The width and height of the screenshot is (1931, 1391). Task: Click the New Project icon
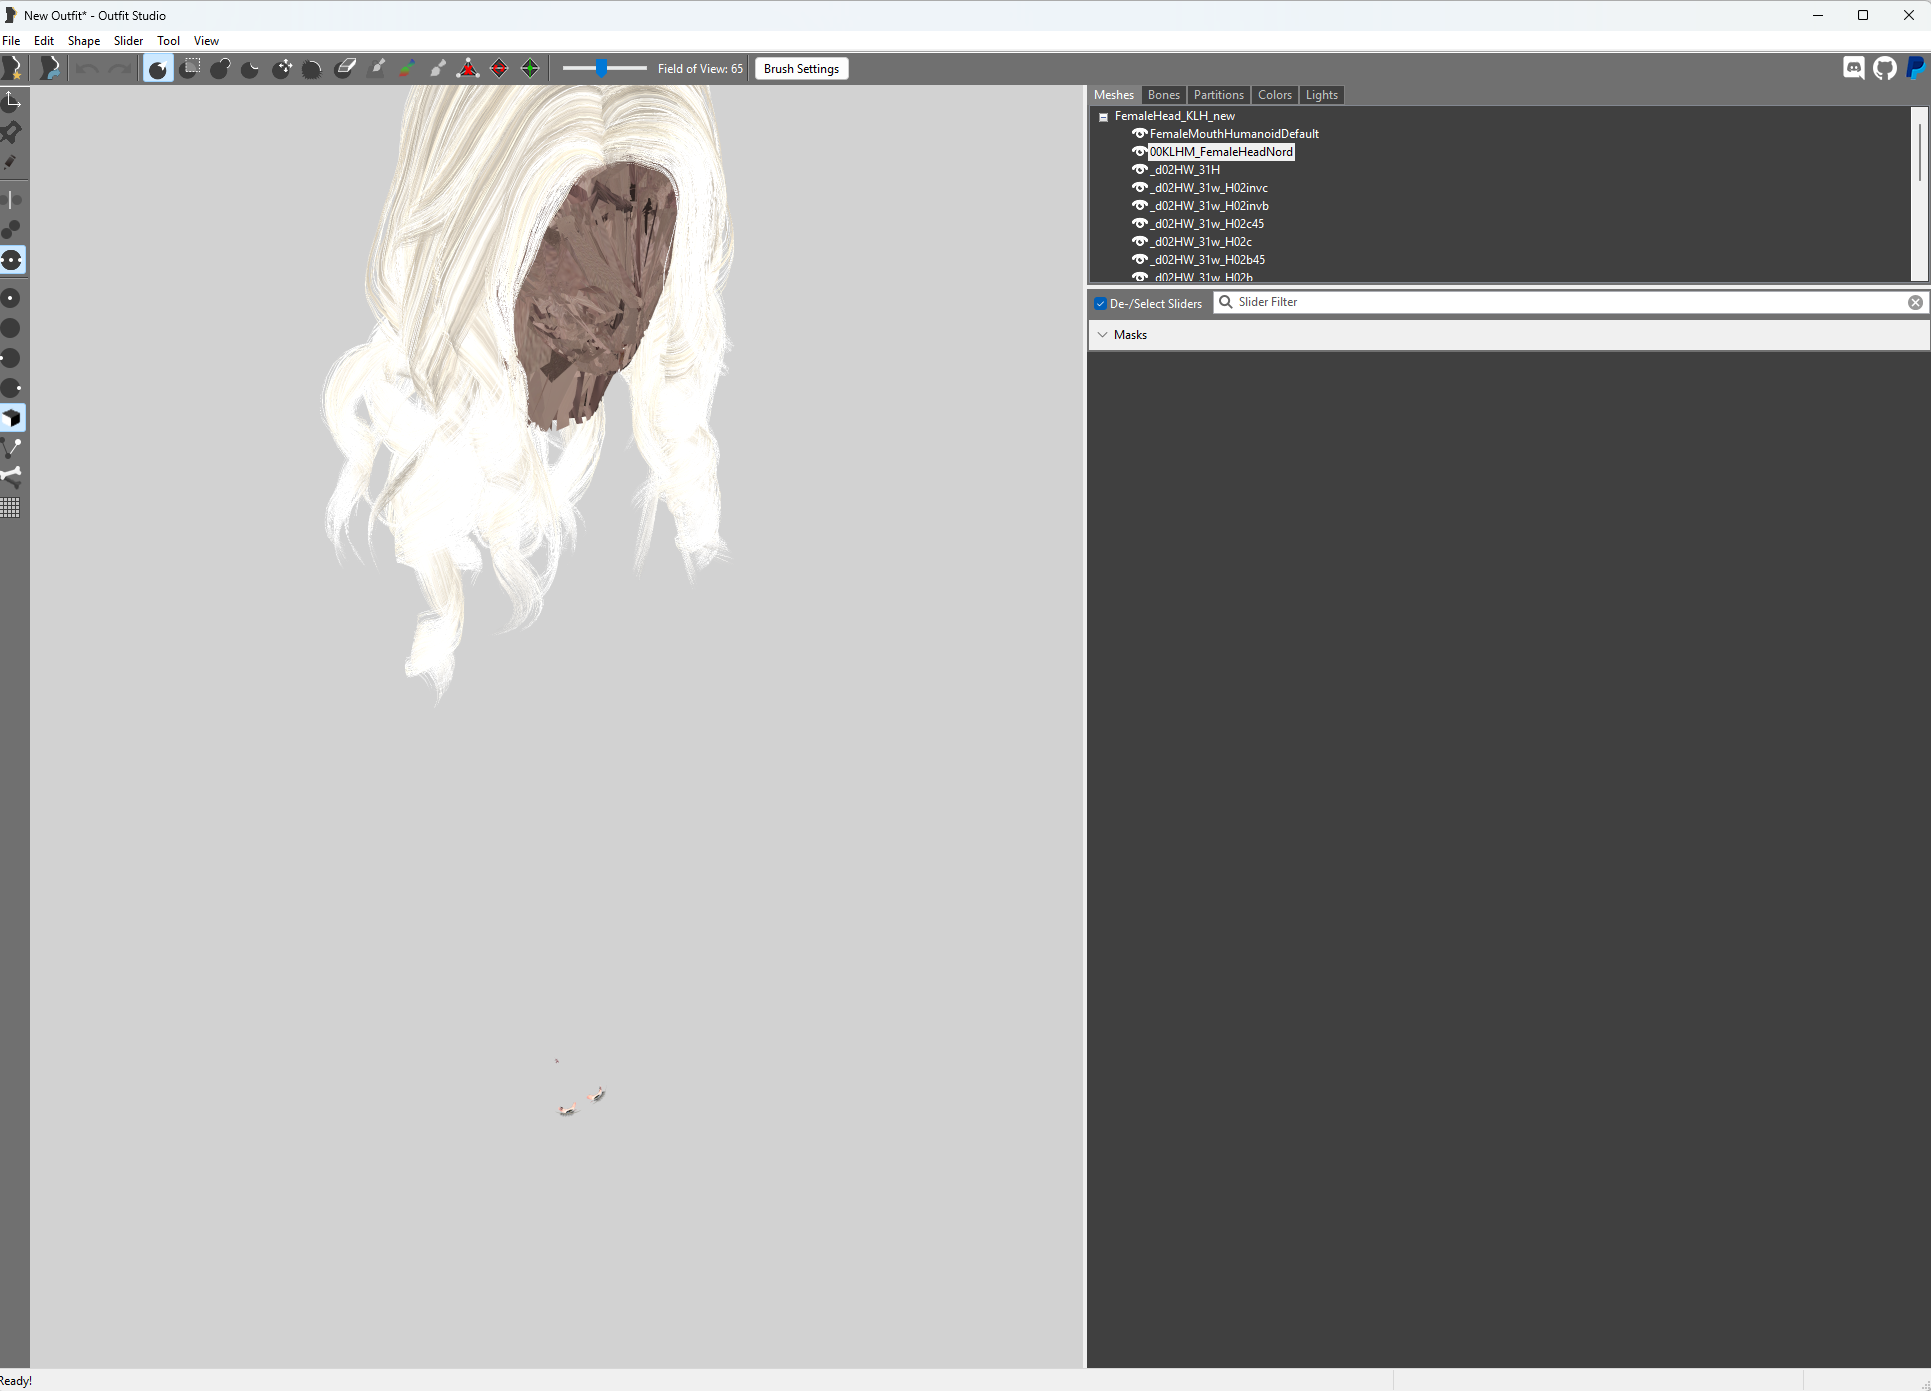[12, 68]
